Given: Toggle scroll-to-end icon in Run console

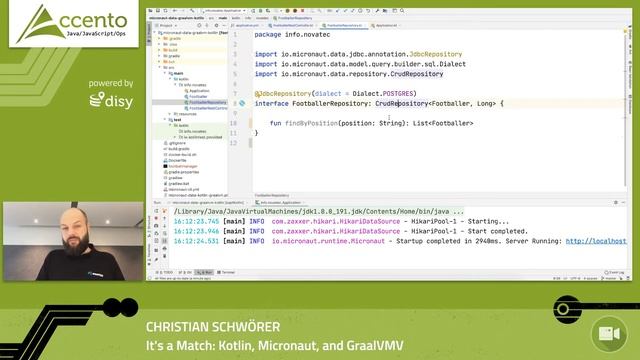Looking at the screenshot, I should click(164, 241).
